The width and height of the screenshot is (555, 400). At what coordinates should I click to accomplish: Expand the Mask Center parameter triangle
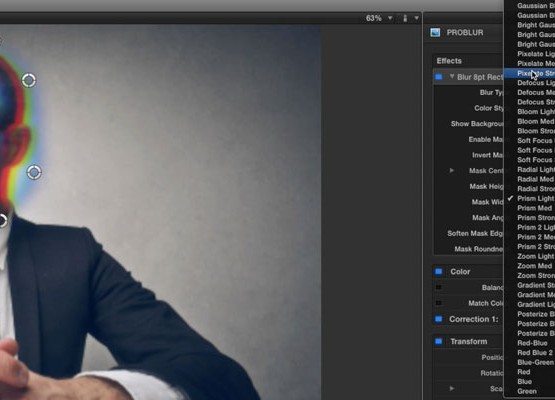click(452, 171)
